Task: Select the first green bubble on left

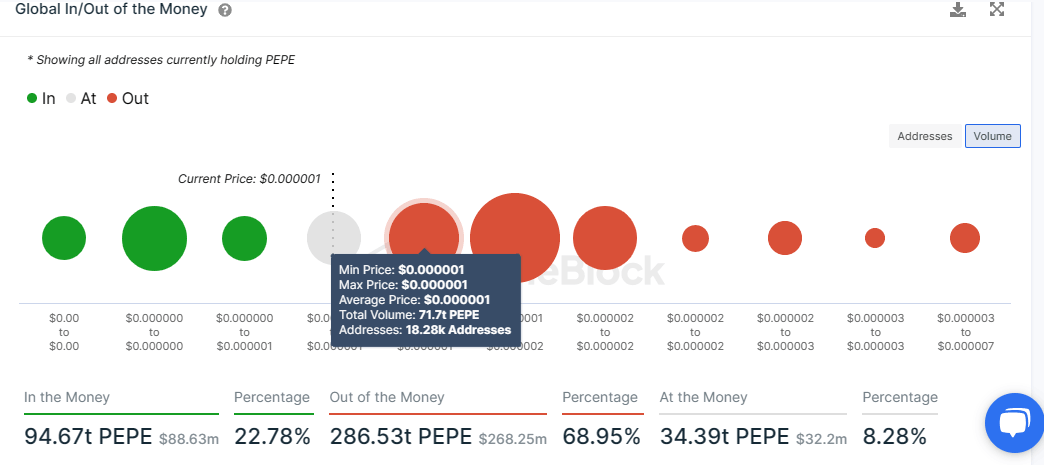Action: pyautogui.click(x=64, y=238)
